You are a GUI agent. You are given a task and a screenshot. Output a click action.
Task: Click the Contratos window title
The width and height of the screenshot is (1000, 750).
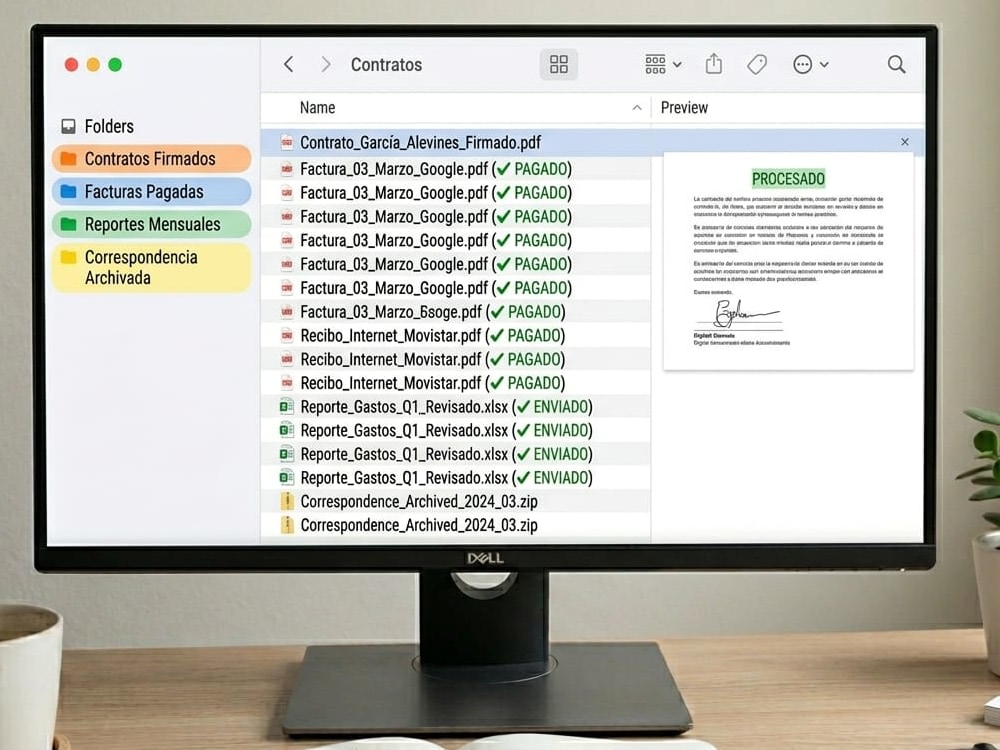(386, 64)
